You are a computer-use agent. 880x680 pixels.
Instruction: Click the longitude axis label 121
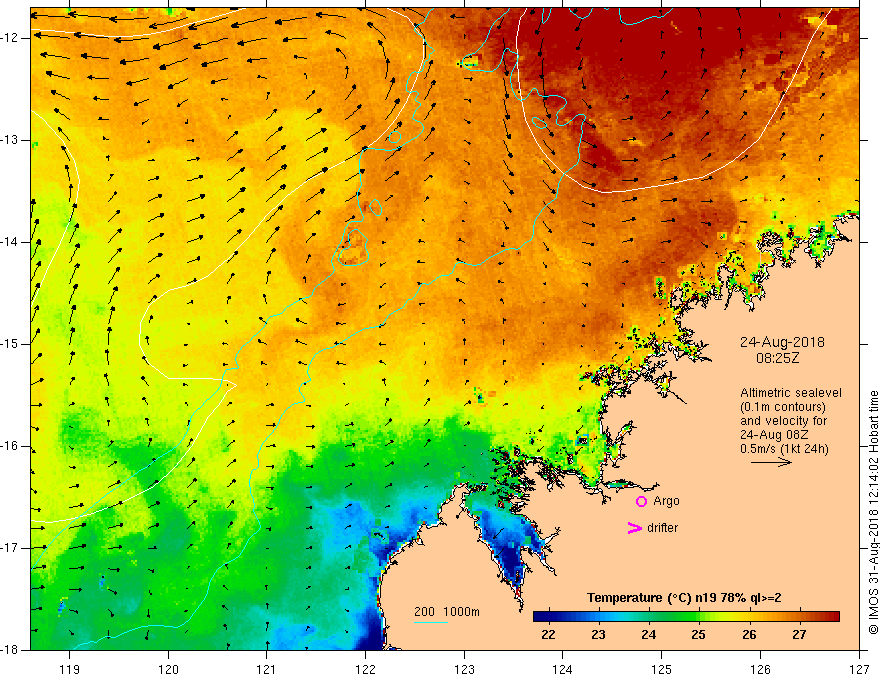(x=267, y=669)
